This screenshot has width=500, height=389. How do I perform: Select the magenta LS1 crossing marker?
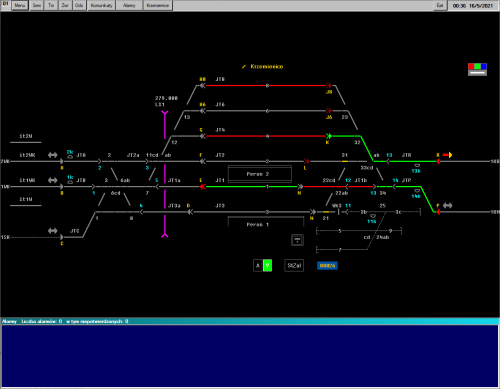(x=165, y=174)
